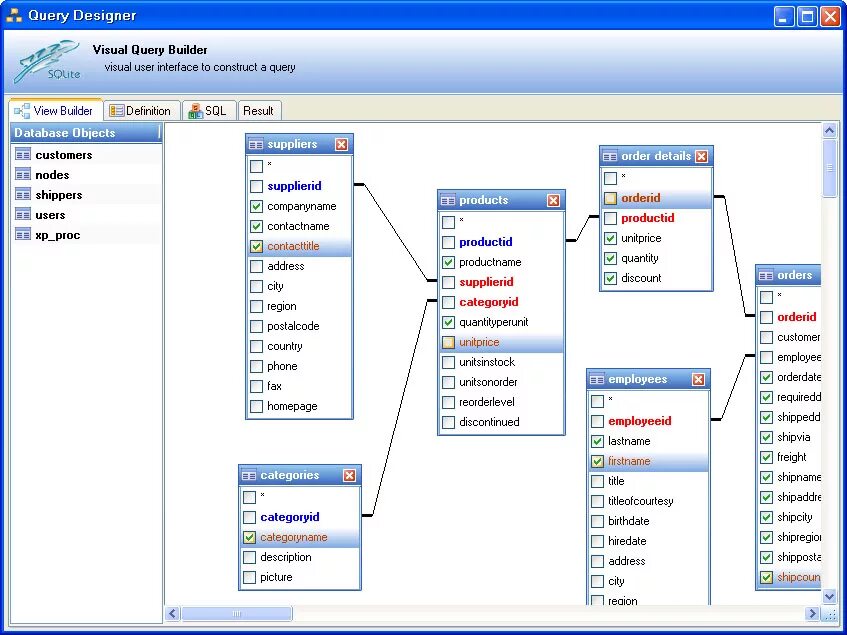
Task: Click the categories table header icon
Action: coord(249,476)
